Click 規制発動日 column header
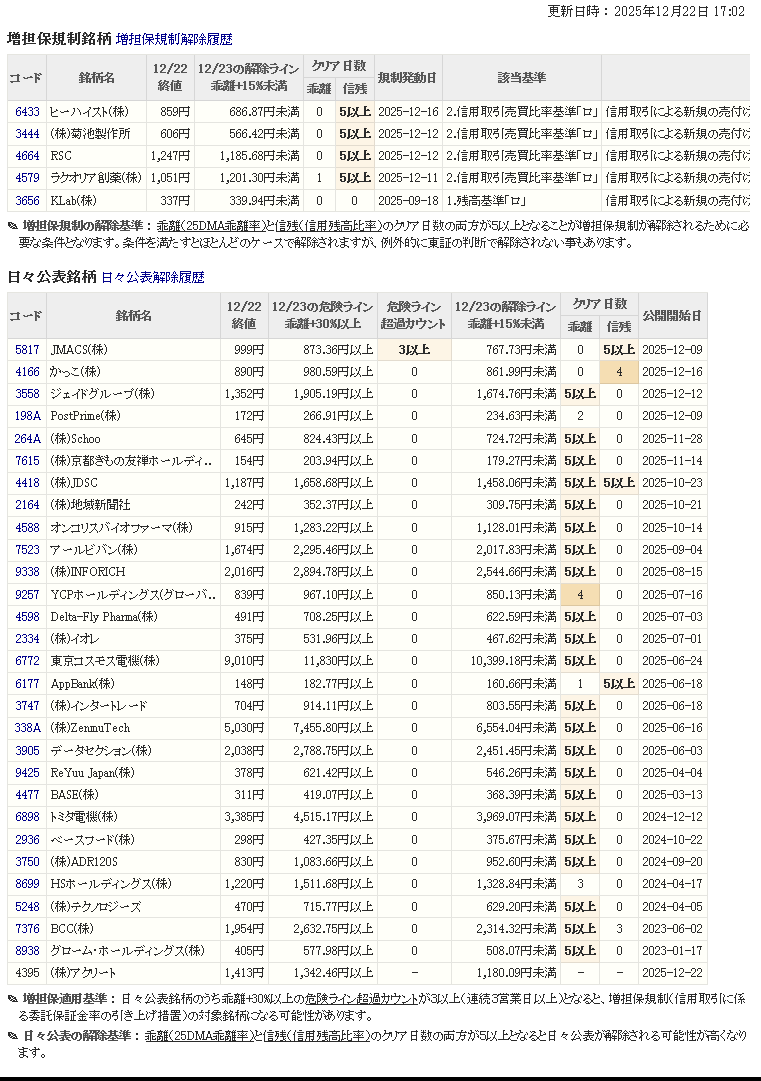This screenshot has height=1081, width=761. pyautogui.click(x=408, y=77)
